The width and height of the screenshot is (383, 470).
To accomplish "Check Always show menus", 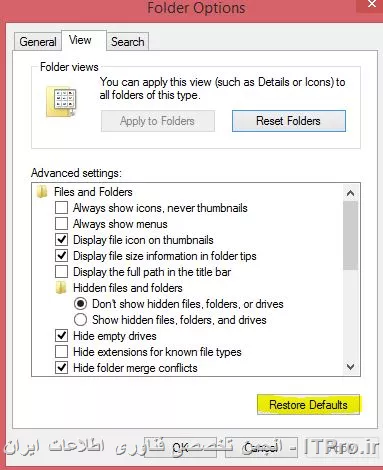I will click(61, 224).
